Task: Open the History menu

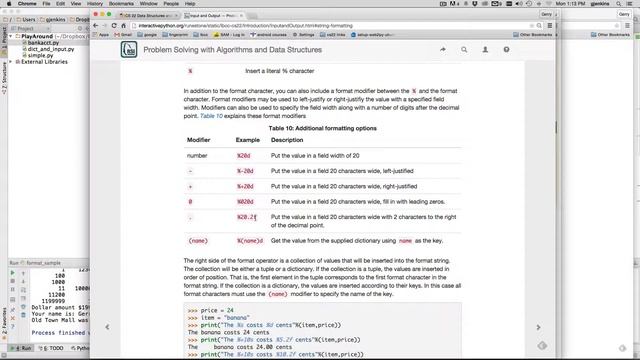Action: click(95, 4)
